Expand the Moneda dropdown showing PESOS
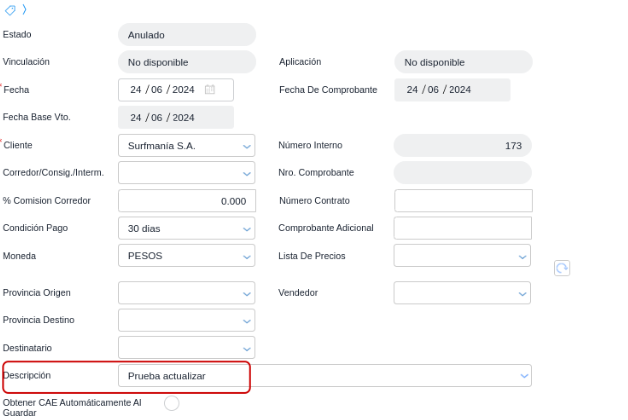 pyautogui.click(x=247, y=256)
